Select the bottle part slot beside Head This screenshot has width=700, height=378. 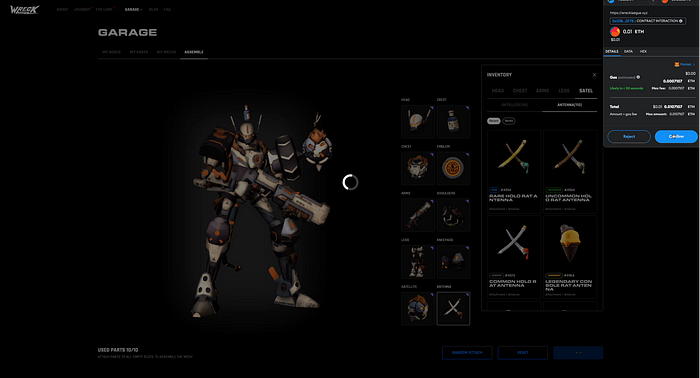(x=453, y=121)
